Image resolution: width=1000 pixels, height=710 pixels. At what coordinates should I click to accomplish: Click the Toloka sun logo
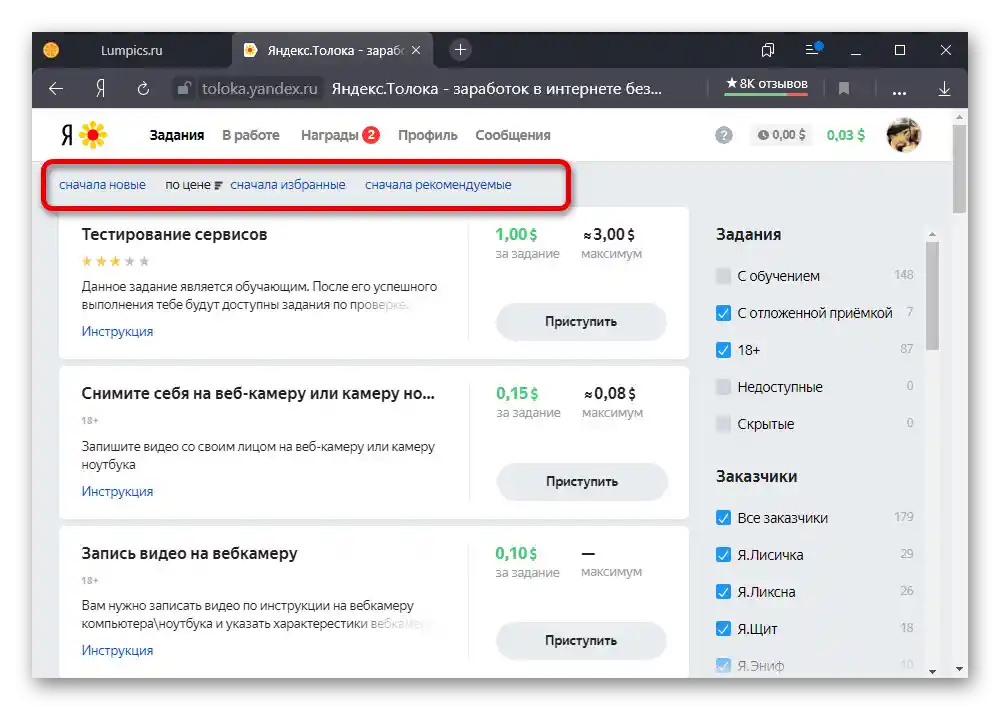[x=93, y=135]
